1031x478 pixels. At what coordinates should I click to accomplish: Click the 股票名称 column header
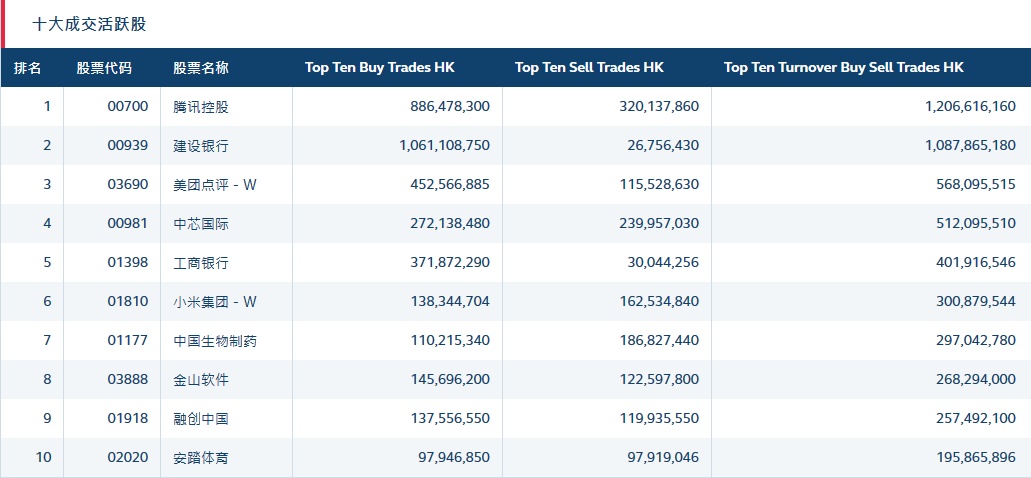pyautogui.click(x=201, y=68)
